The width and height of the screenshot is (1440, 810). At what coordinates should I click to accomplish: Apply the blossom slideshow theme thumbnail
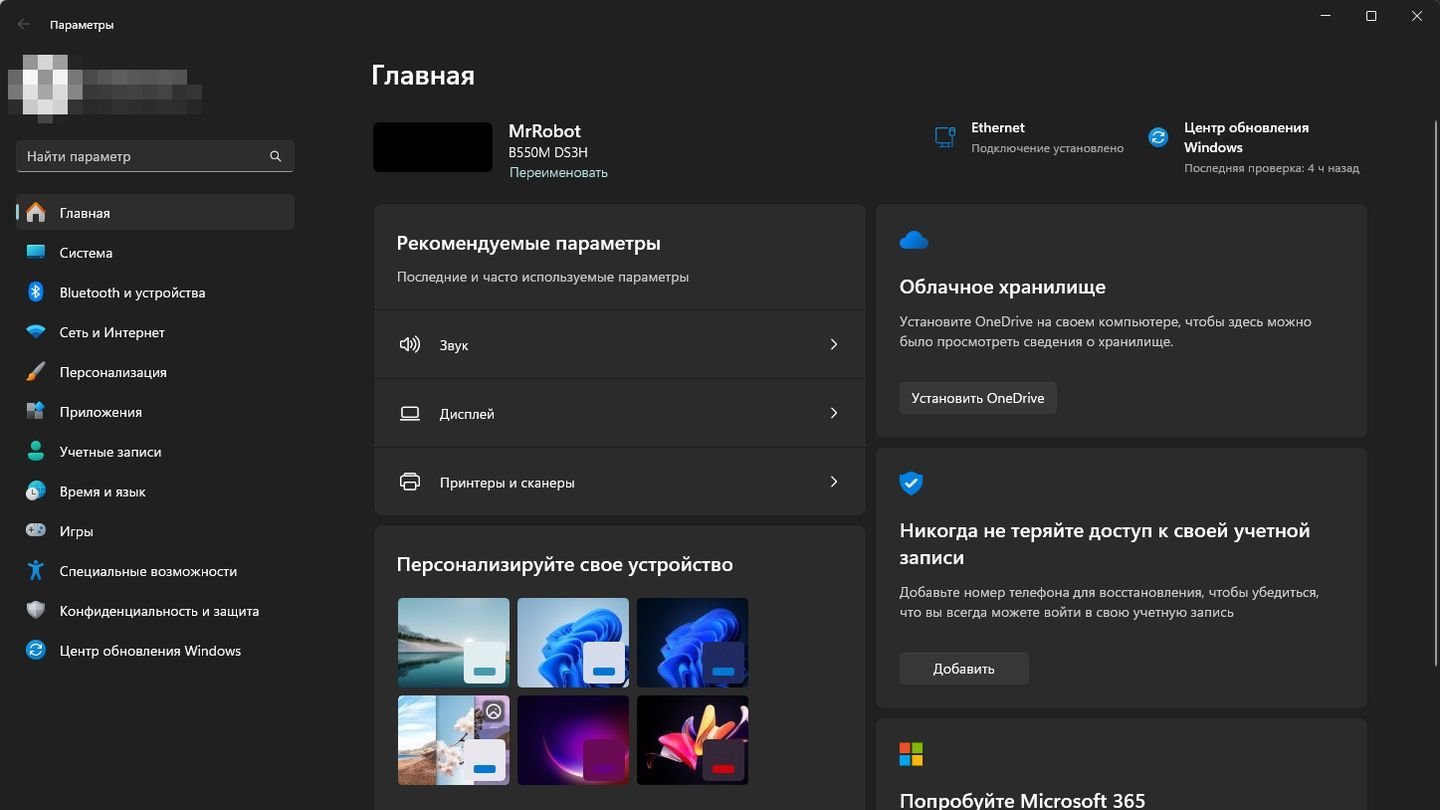click(453, 740)
